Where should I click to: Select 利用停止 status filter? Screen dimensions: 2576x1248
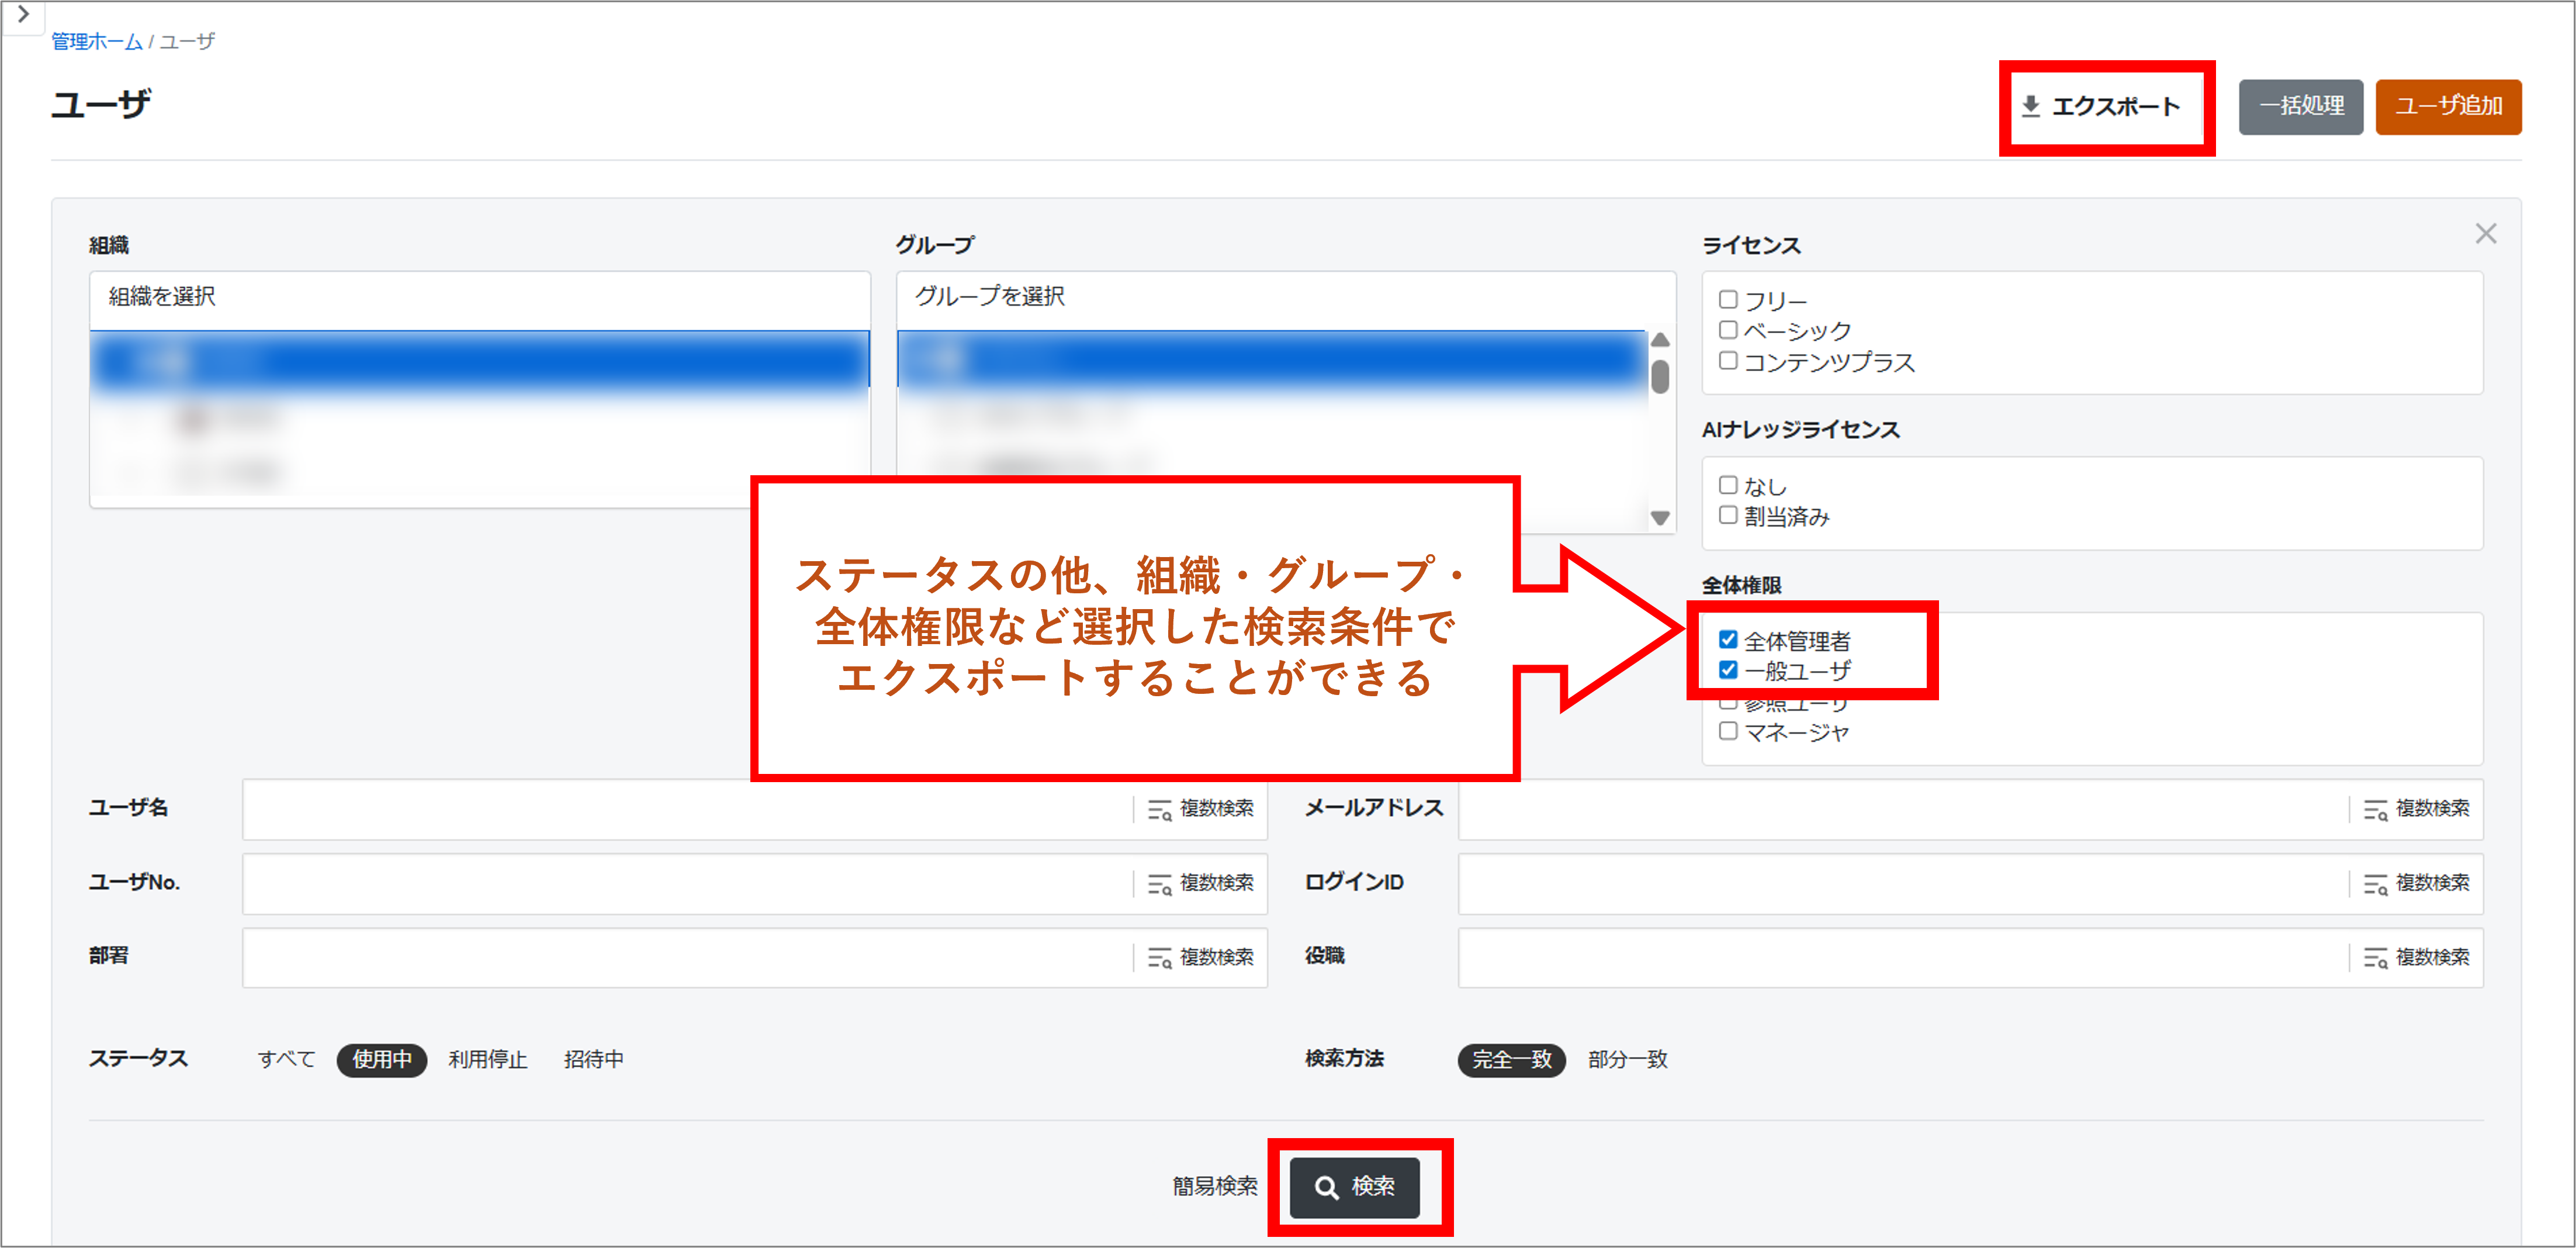[x=487, y=1060]
